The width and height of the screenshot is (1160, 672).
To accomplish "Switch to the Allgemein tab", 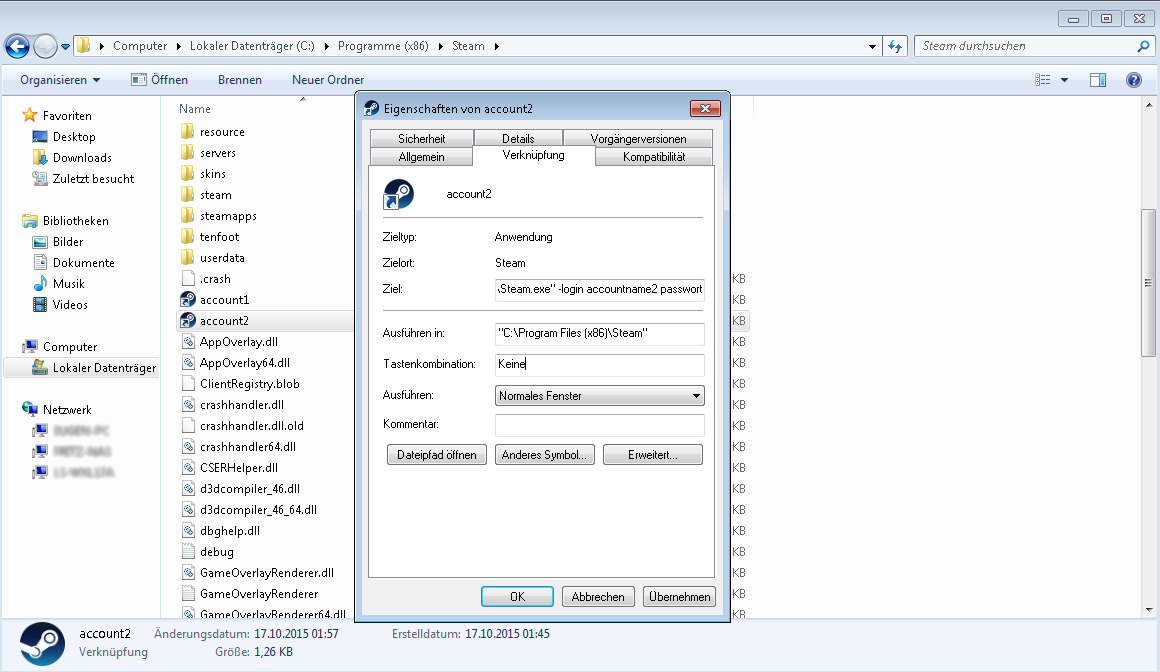I will click(x=421, y=157).
